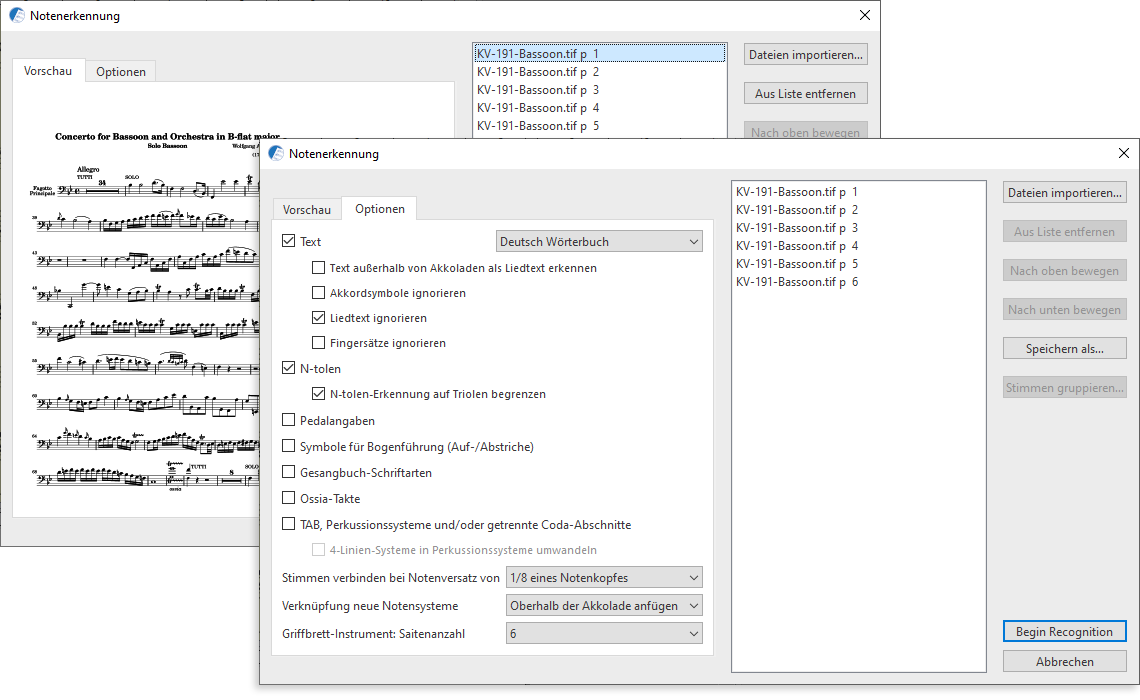The height and width of the screenshot is (700, 1140).
Task: Close the front Notenerkennung dialog
Action: (x=1124, y=154)
